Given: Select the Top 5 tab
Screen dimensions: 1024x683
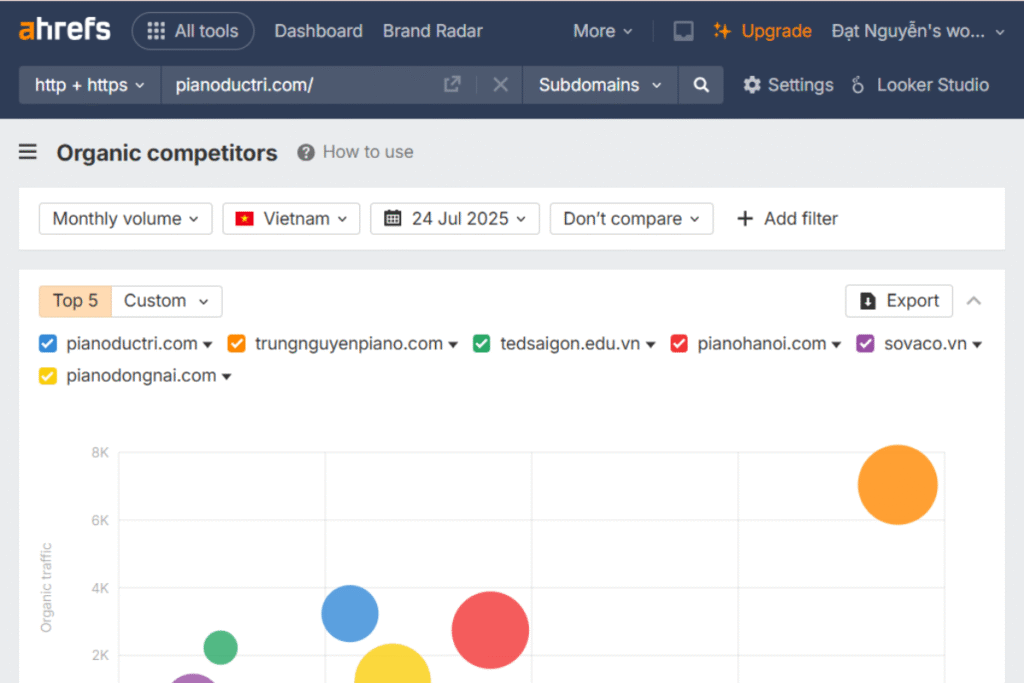Looking at the screenshot, I should tap(75, 301).
